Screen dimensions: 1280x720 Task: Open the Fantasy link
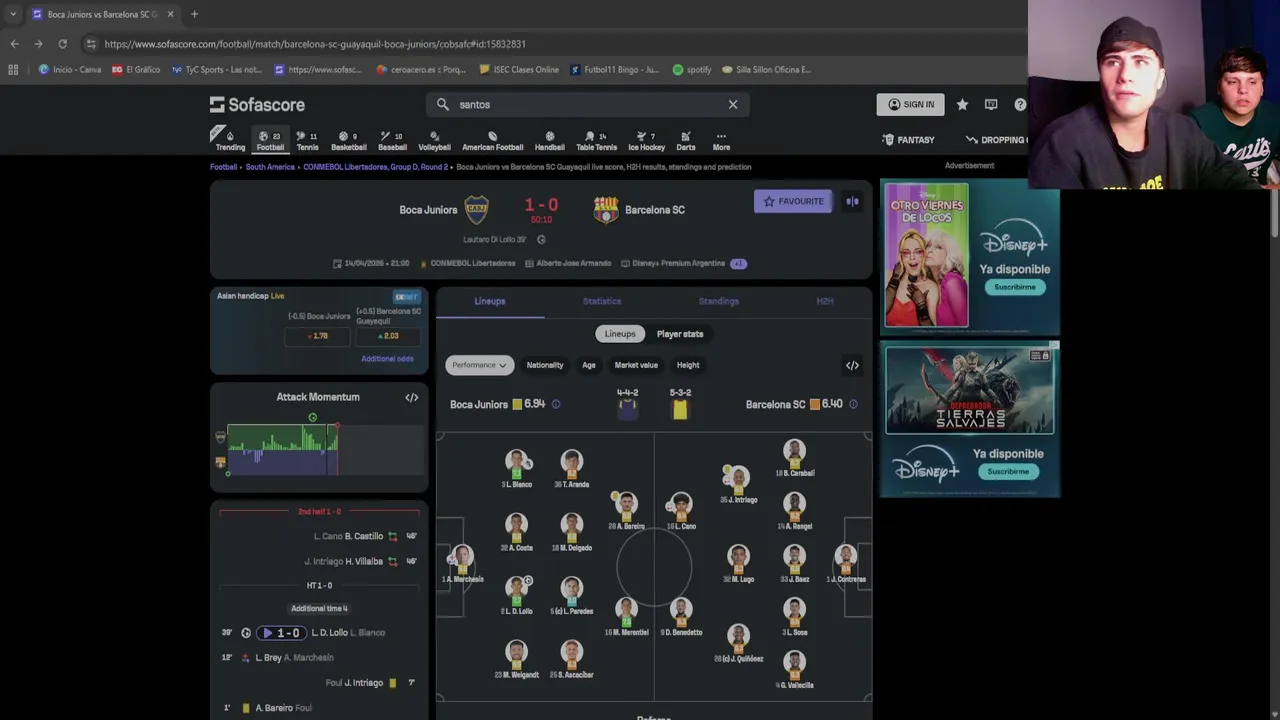coord(909,140)
